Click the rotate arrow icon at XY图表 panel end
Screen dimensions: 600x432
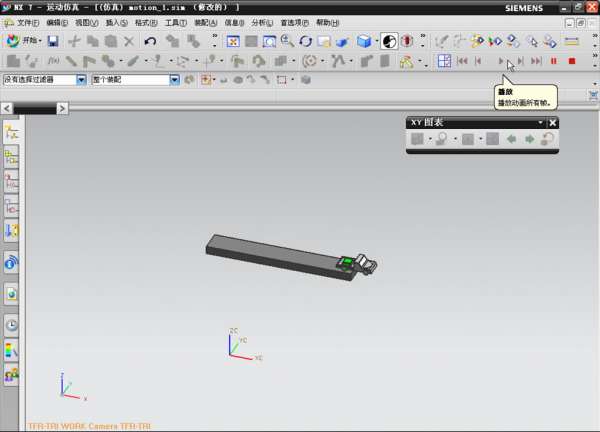point(547,139)
